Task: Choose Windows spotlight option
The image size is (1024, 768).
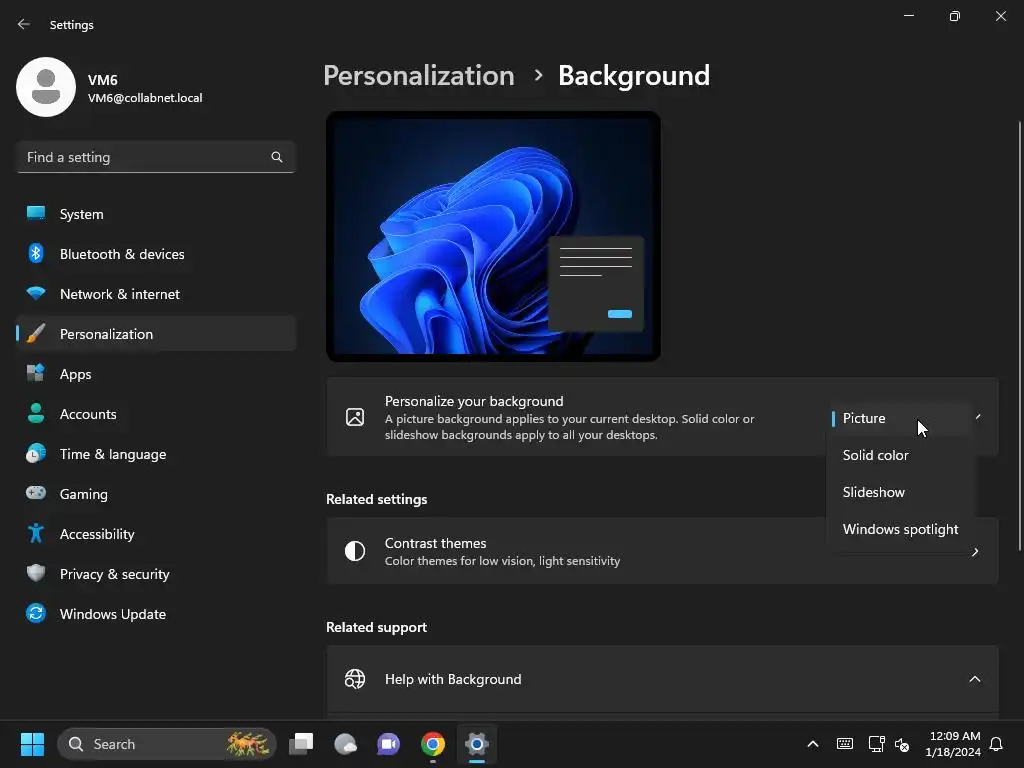Action: pos(900,529)
